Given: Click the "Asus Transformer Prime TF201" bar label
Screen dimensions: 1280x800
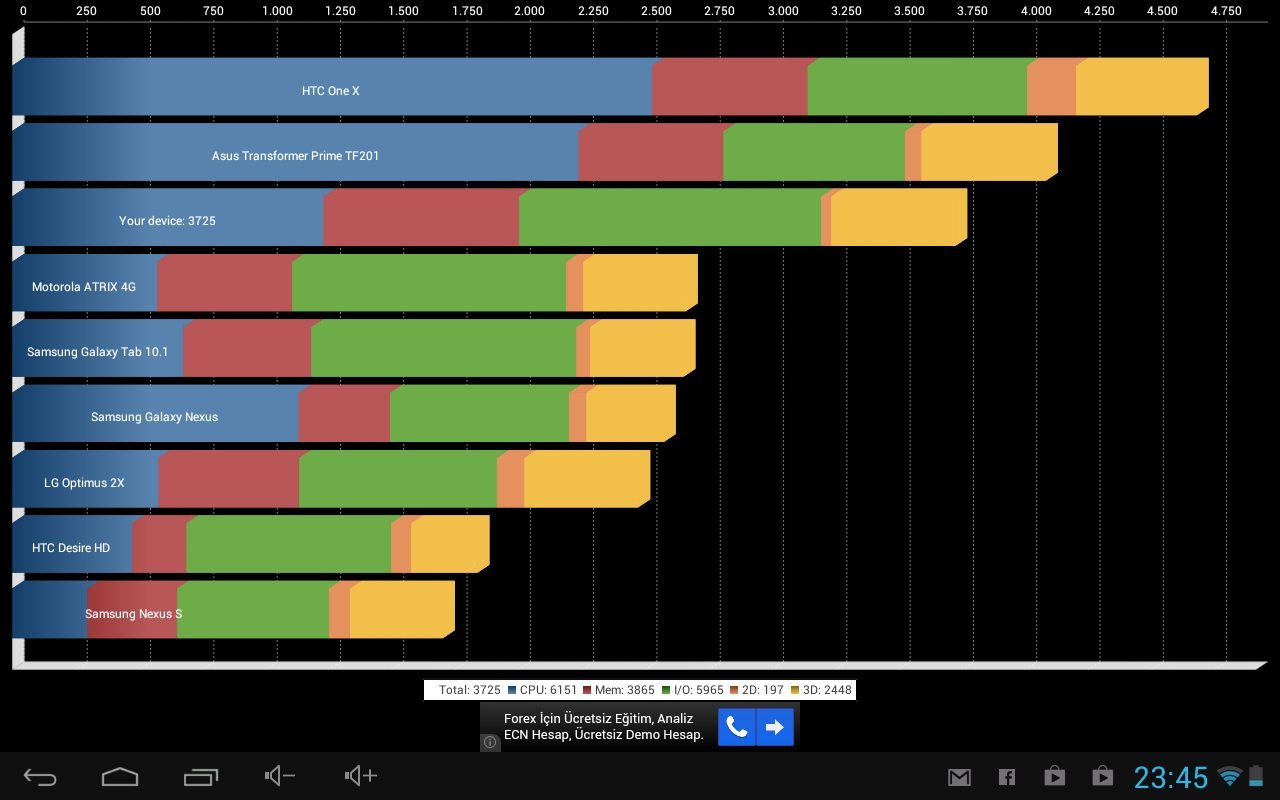Looking at the screenshot, I should [x=295, y=156].
